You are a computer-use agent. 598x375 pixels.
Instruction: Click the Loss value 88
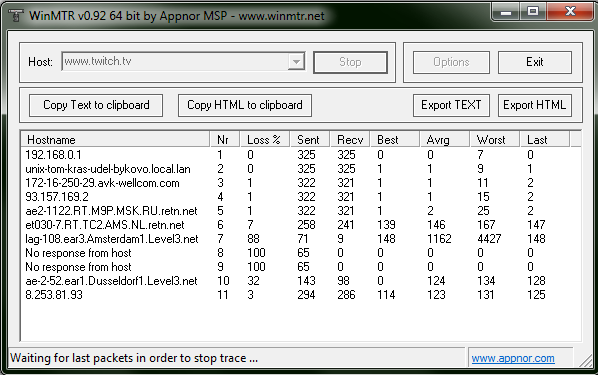click(253, 239)
